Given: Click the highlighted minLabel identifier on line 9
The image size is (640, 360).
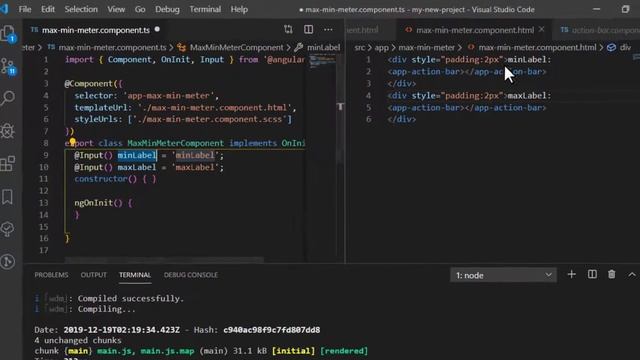Looking at the screenshot, I should point(137,155).
